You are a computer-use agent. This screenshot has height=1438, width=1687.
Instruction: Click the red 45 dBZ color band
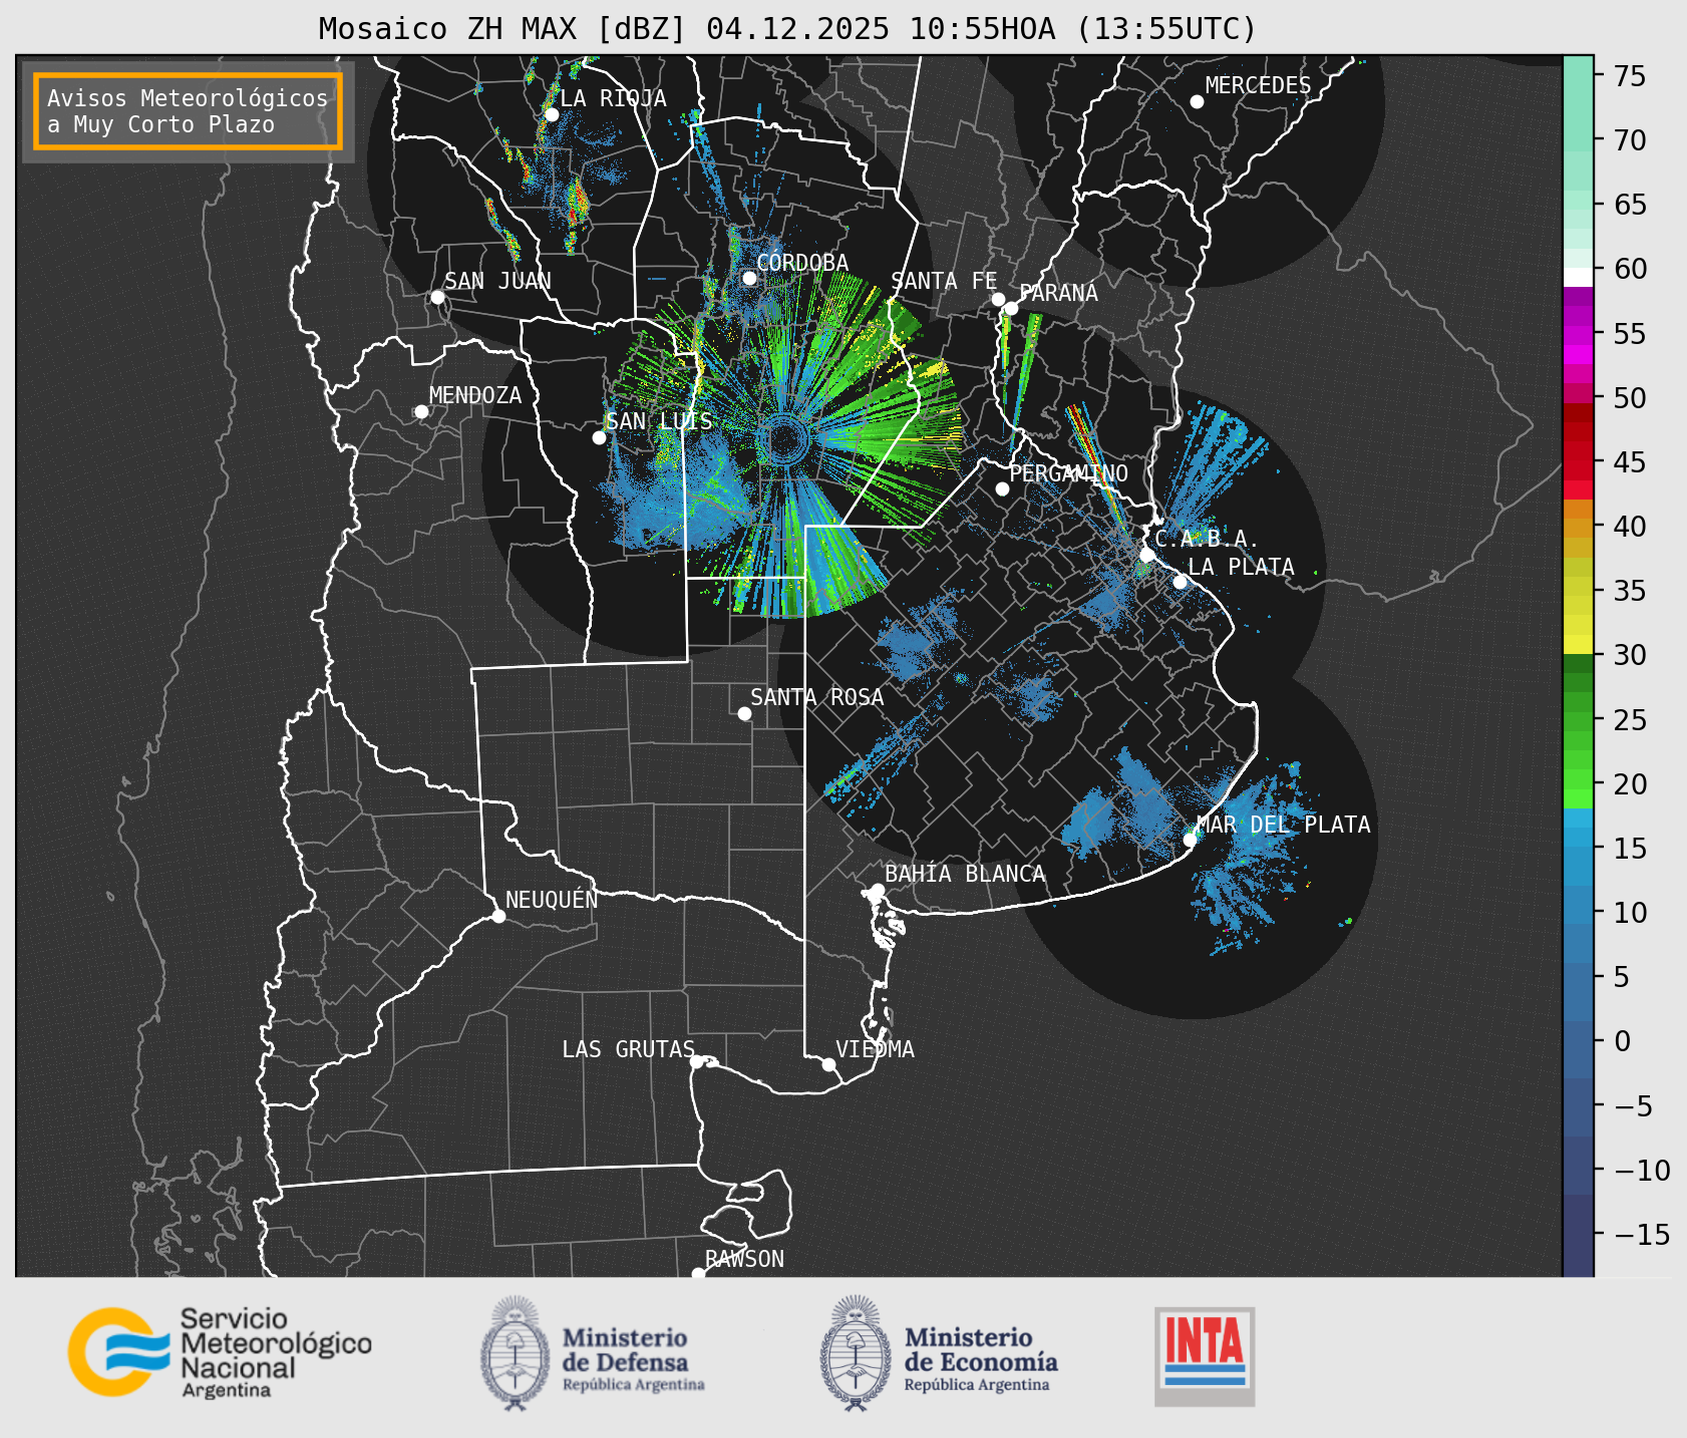[x=1578, y=462]
